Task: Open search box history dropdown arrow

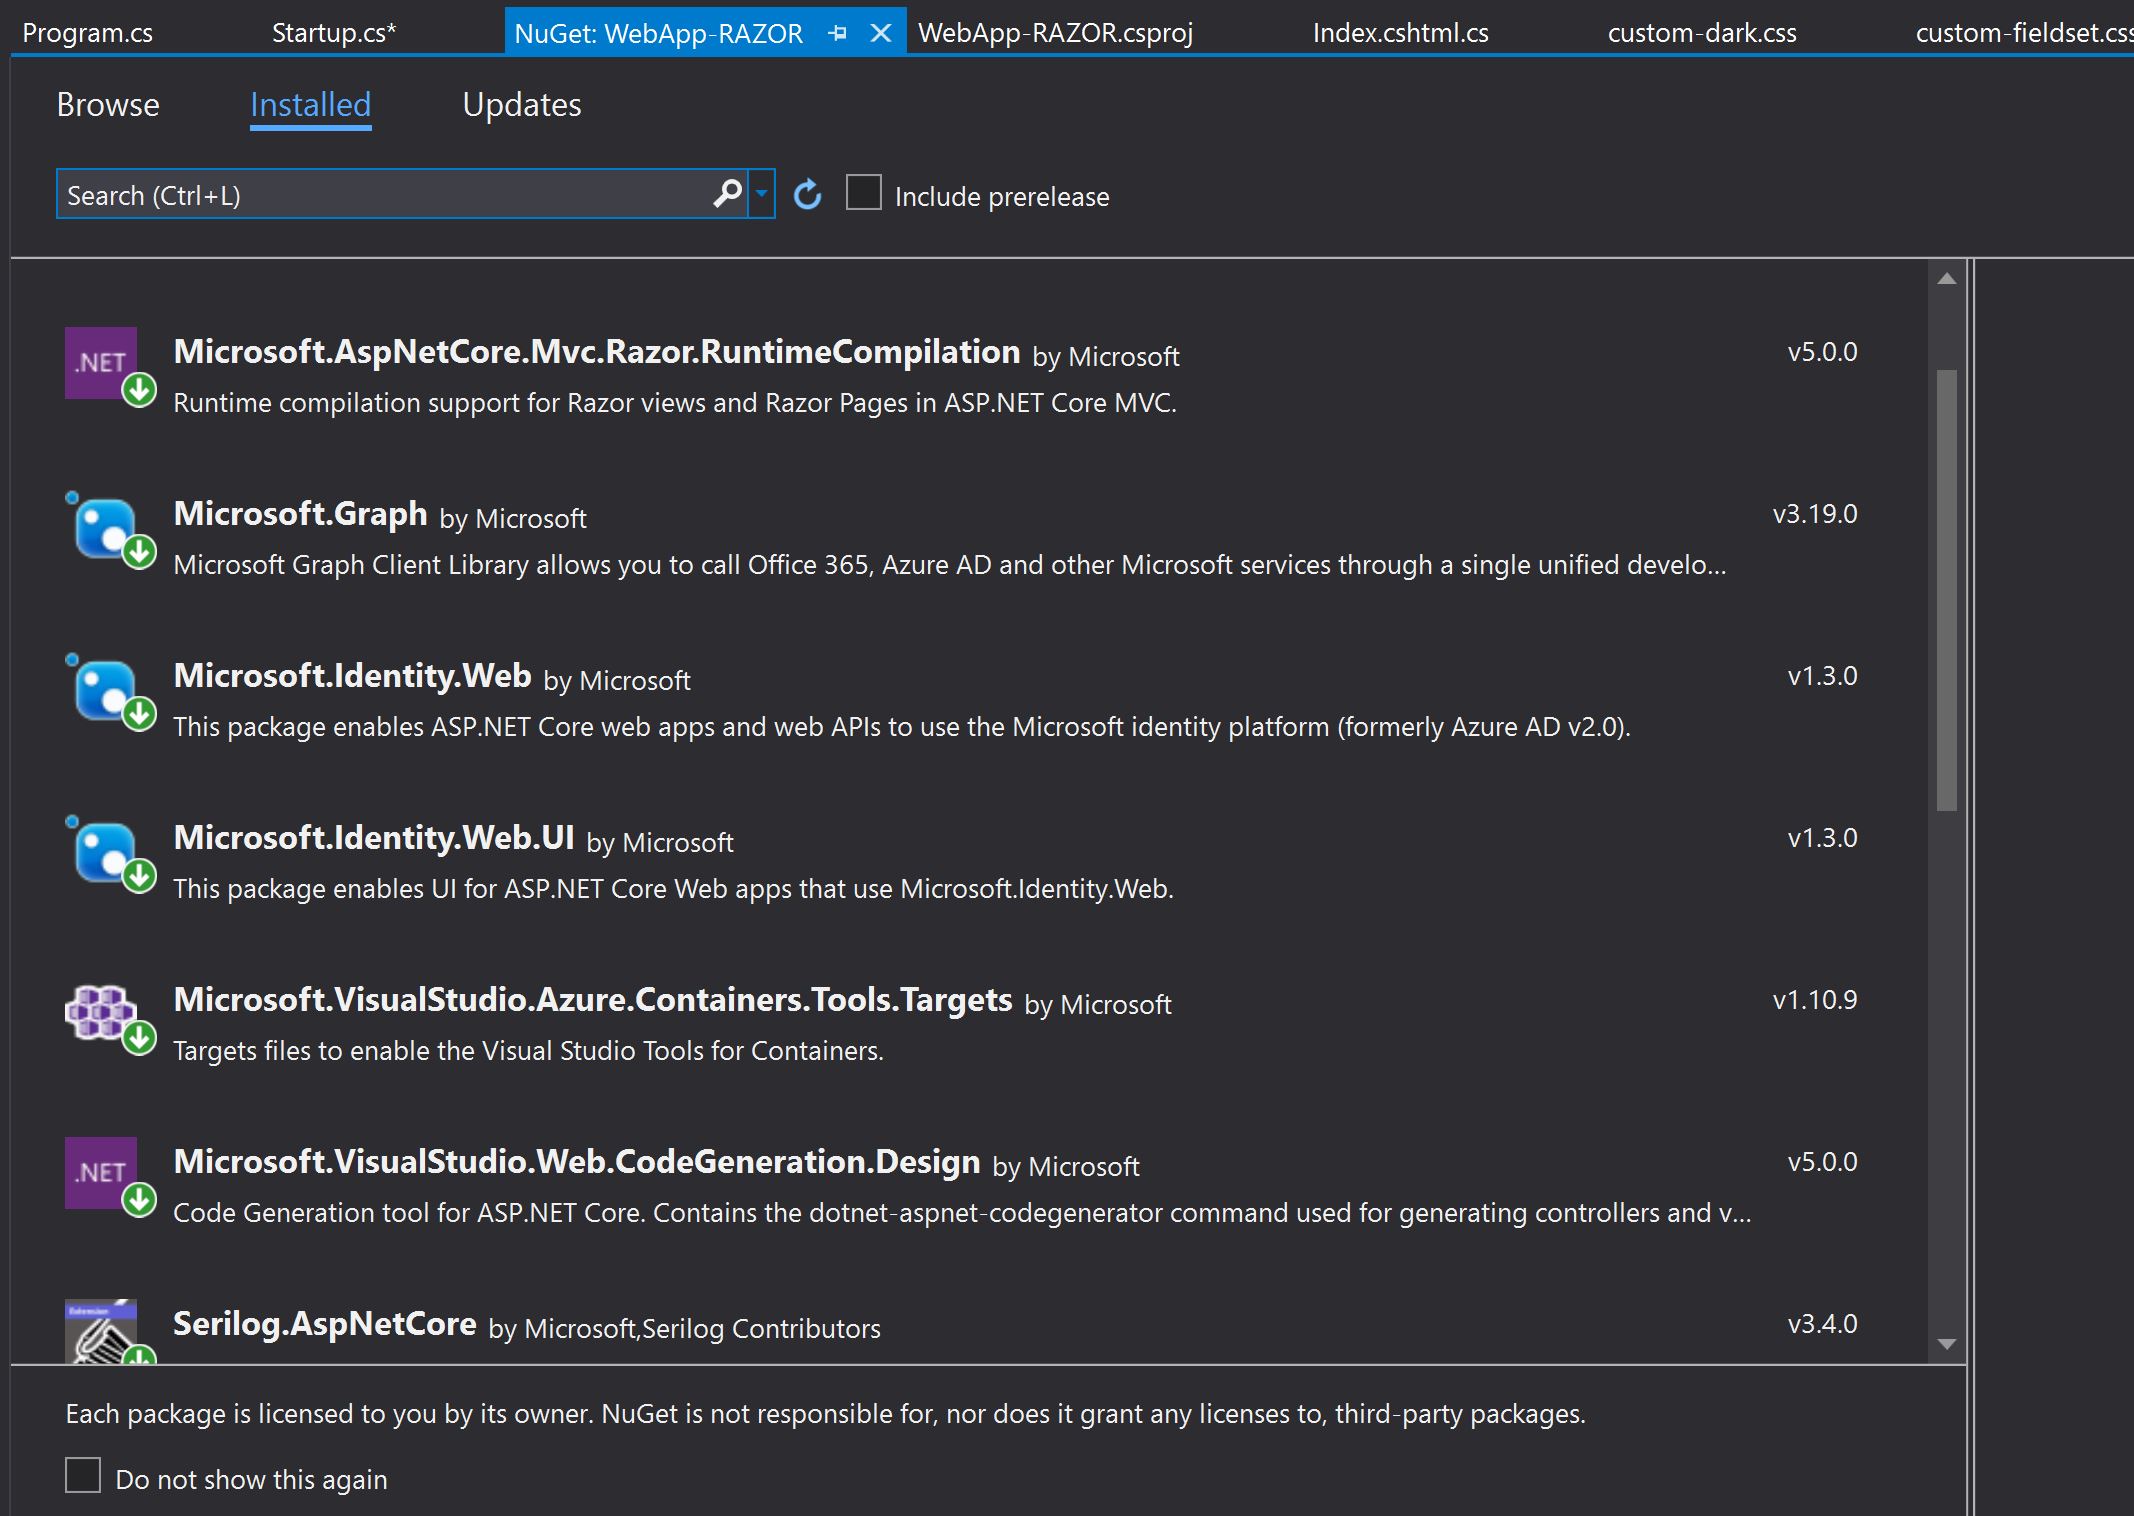Action: tap(762, 194)
